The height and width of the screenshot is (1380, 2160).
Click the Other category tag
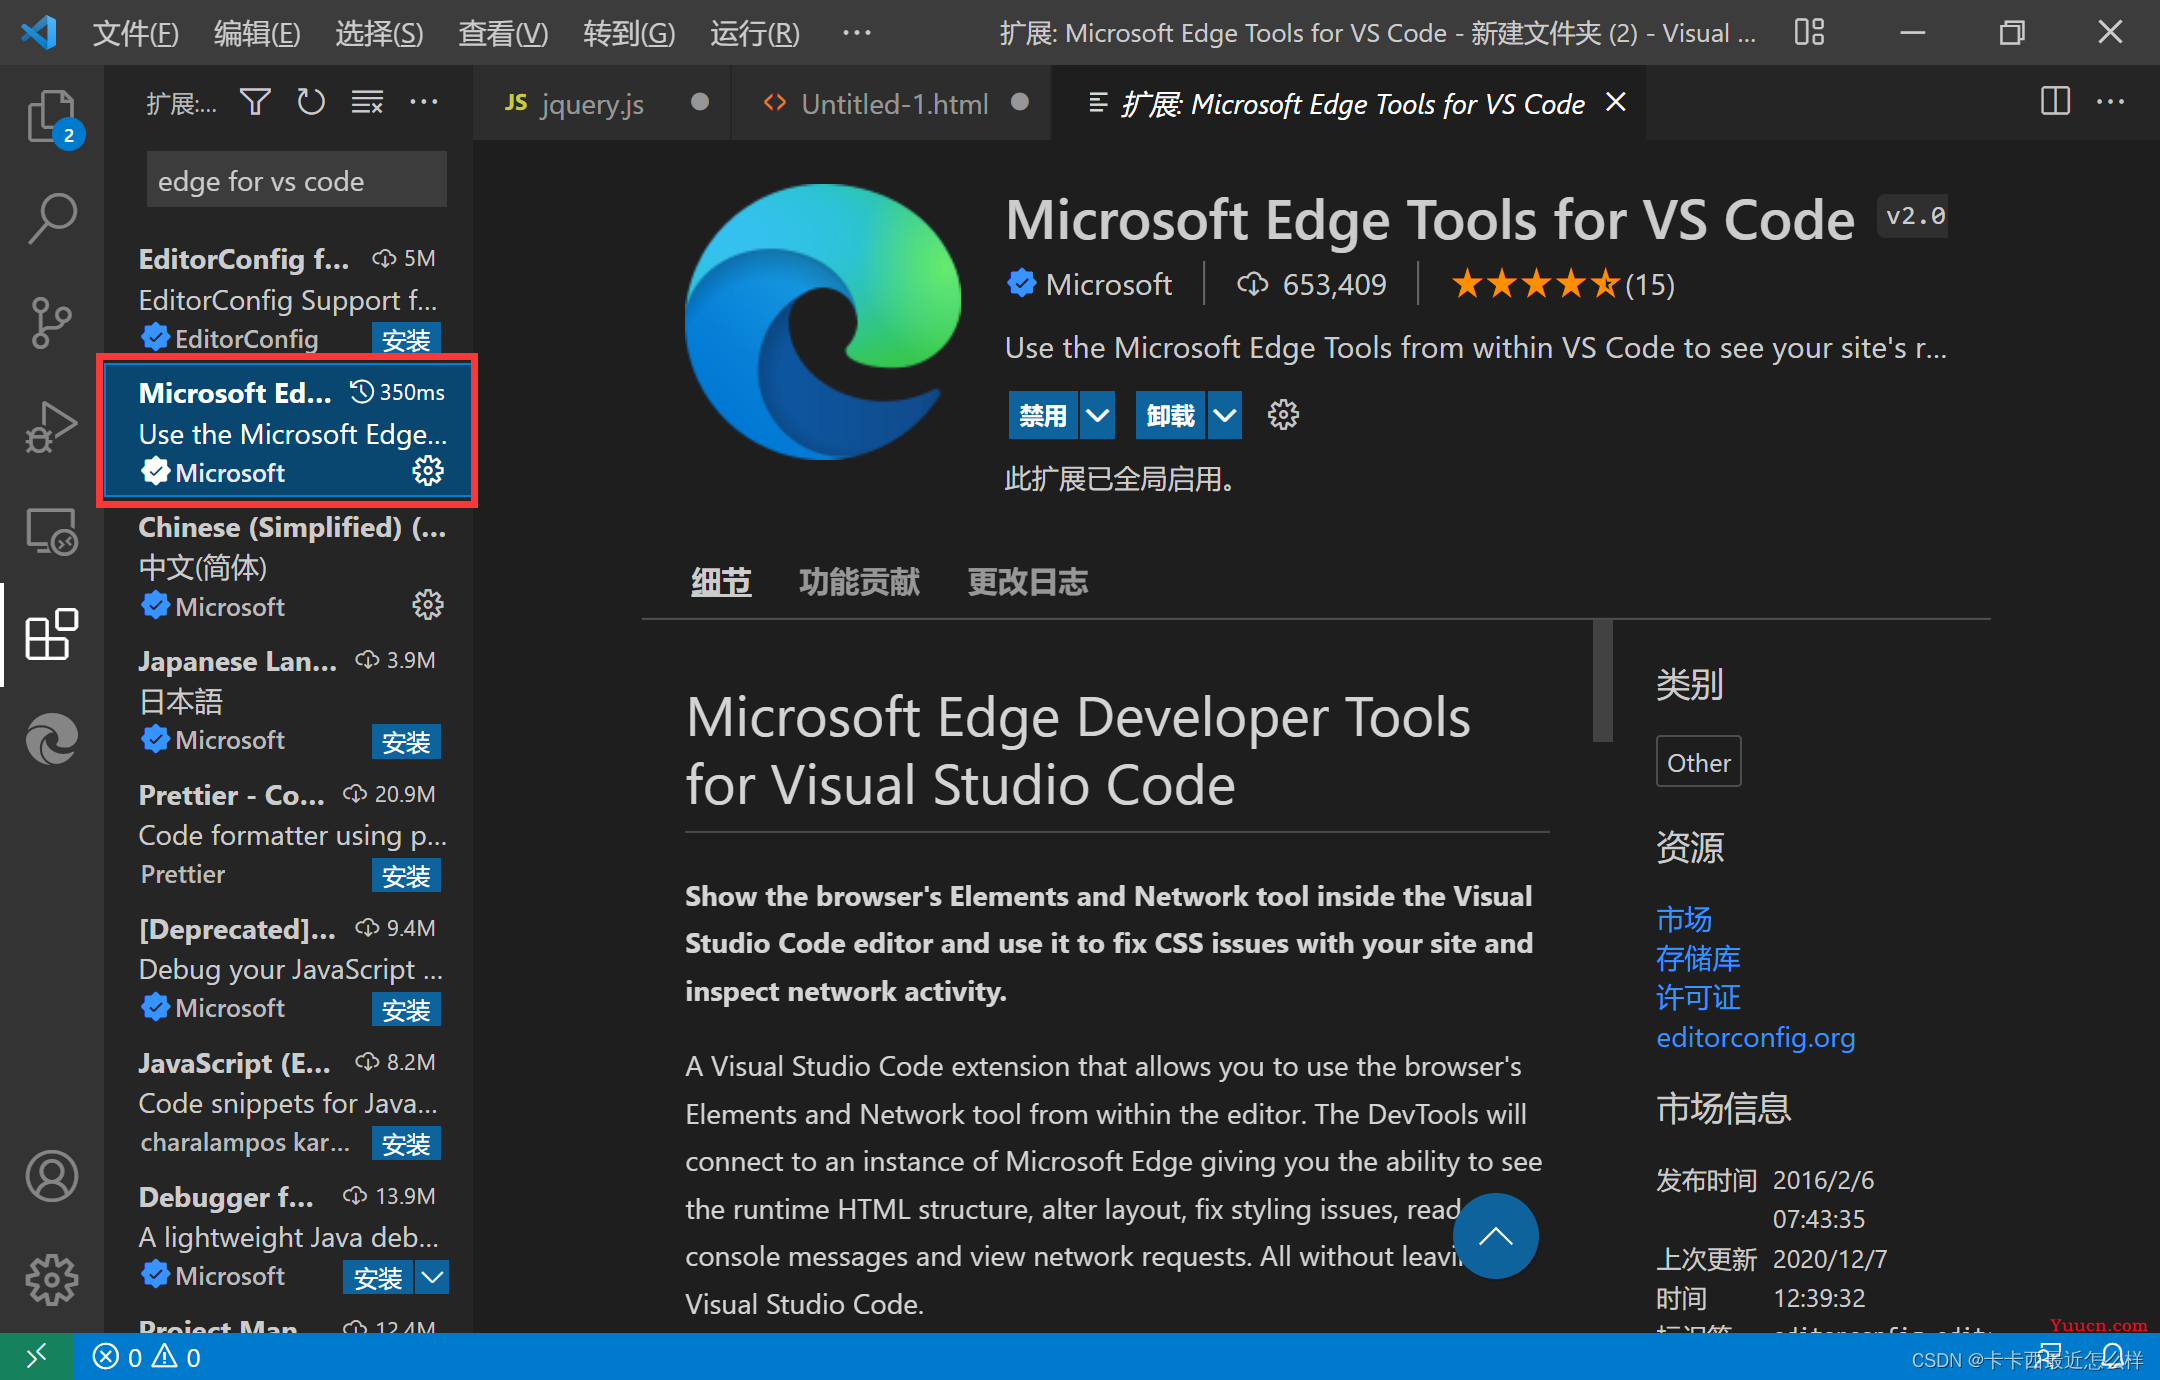pyautogui.click(x=1698, y=762)
